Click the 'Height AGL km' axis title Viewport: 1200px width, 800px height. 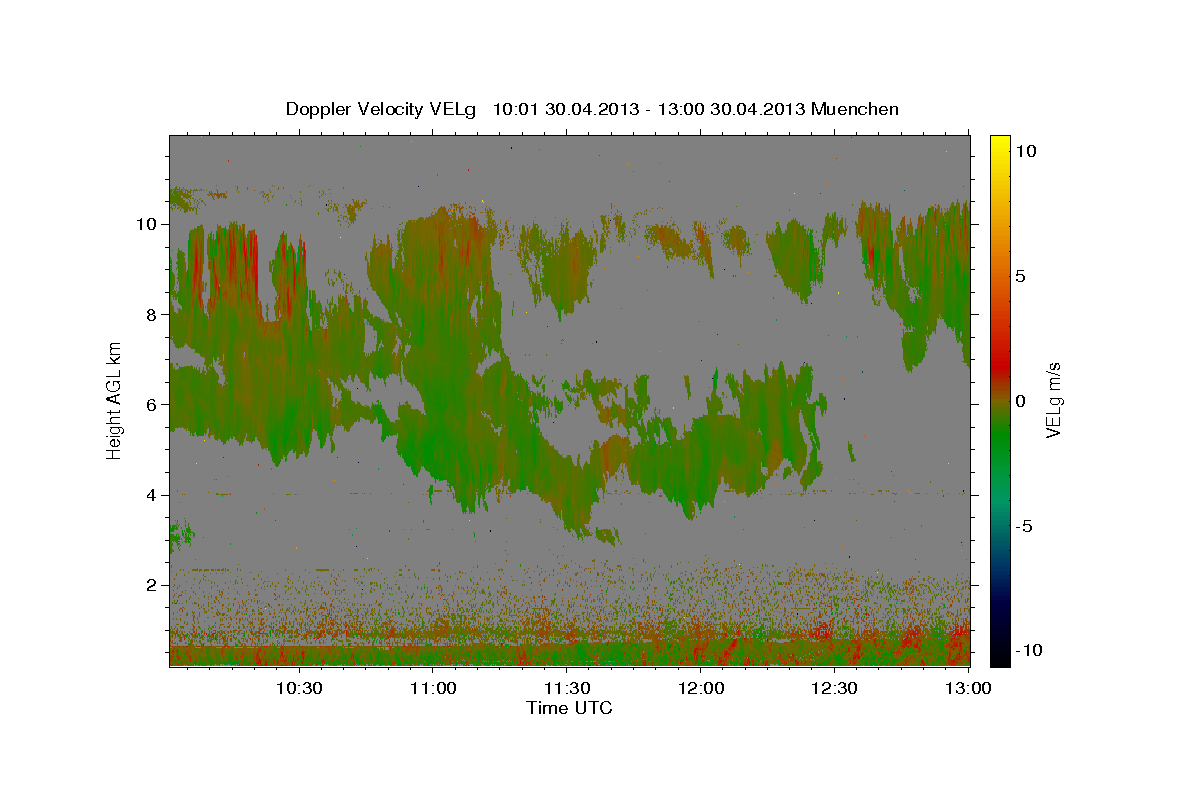(x=114, y=400)
